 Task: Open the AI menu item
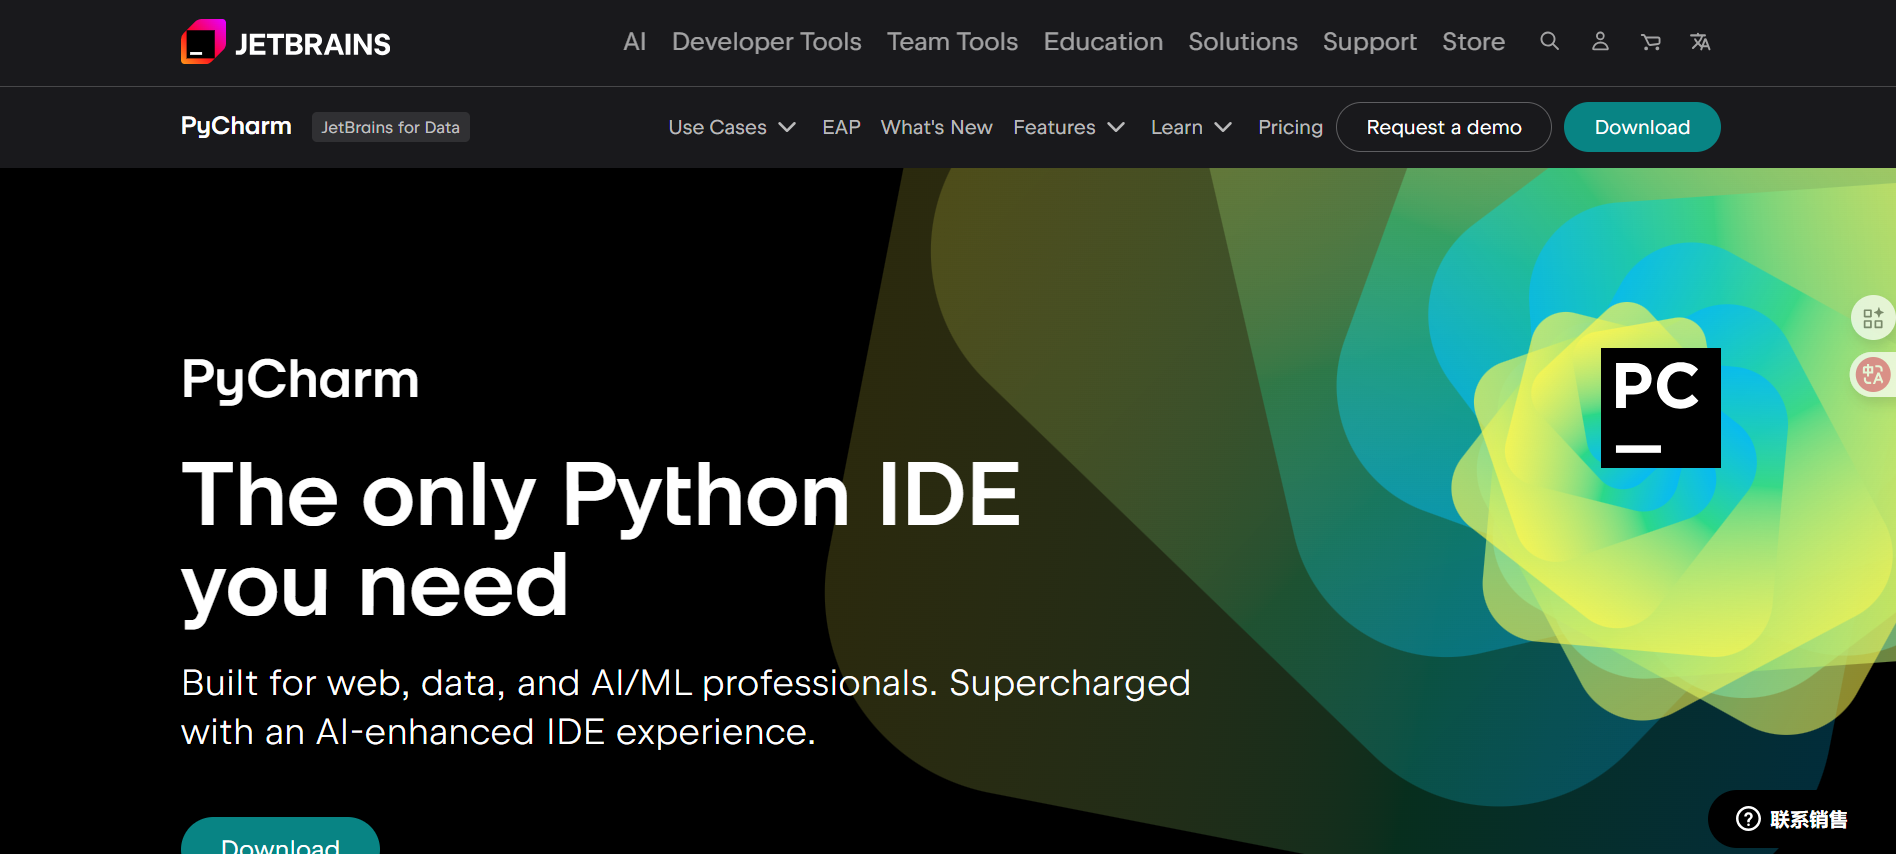pyautogui.click(x=634, y=42)
